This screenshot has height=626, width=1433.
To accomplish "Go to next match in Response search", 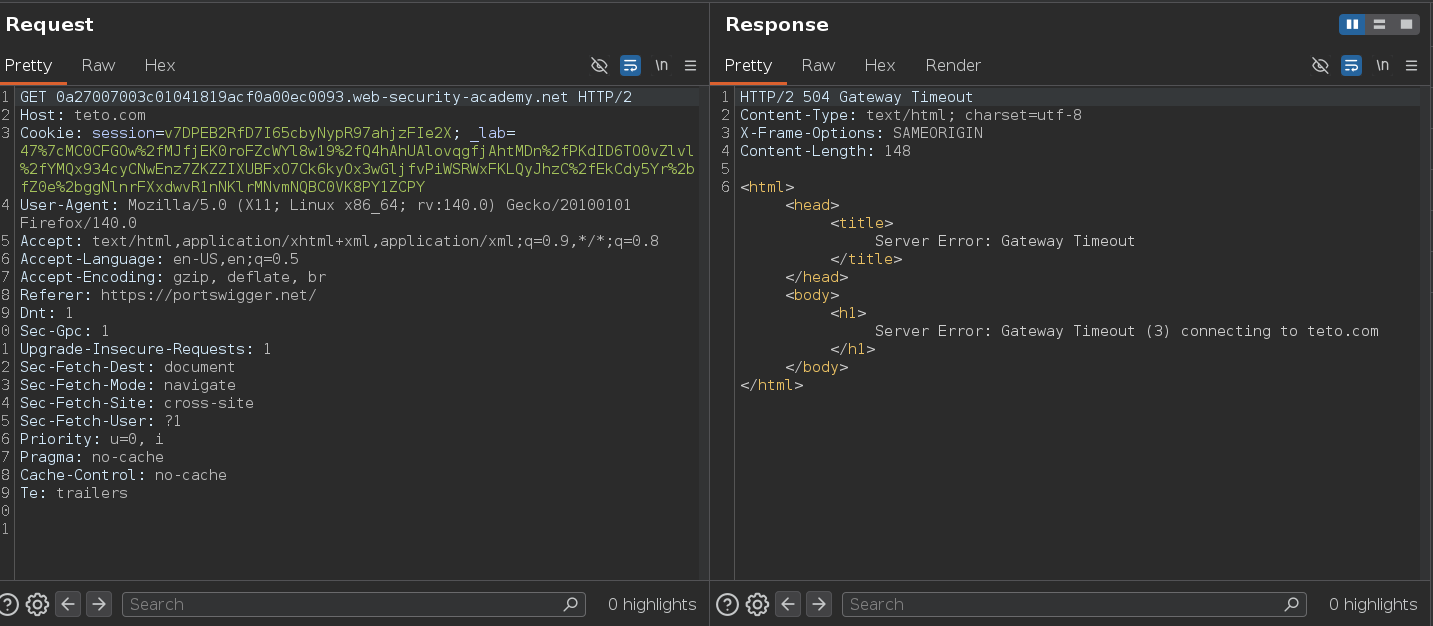I will (x=819, y=604).
